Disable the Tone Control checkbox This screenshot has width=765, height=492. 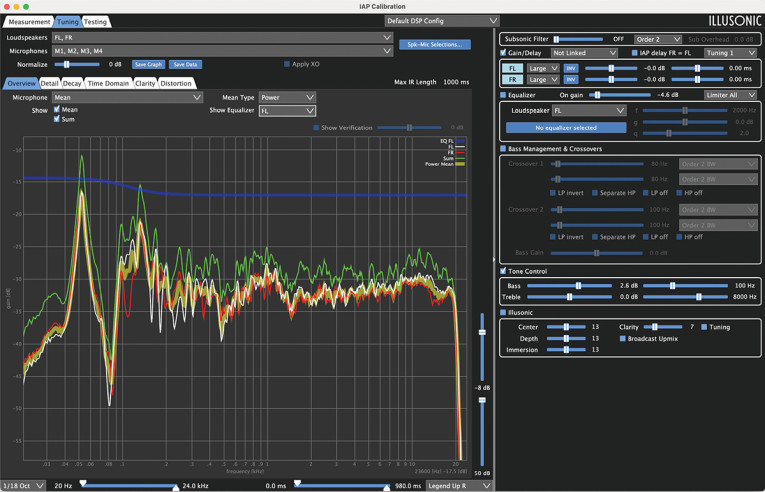502,271
